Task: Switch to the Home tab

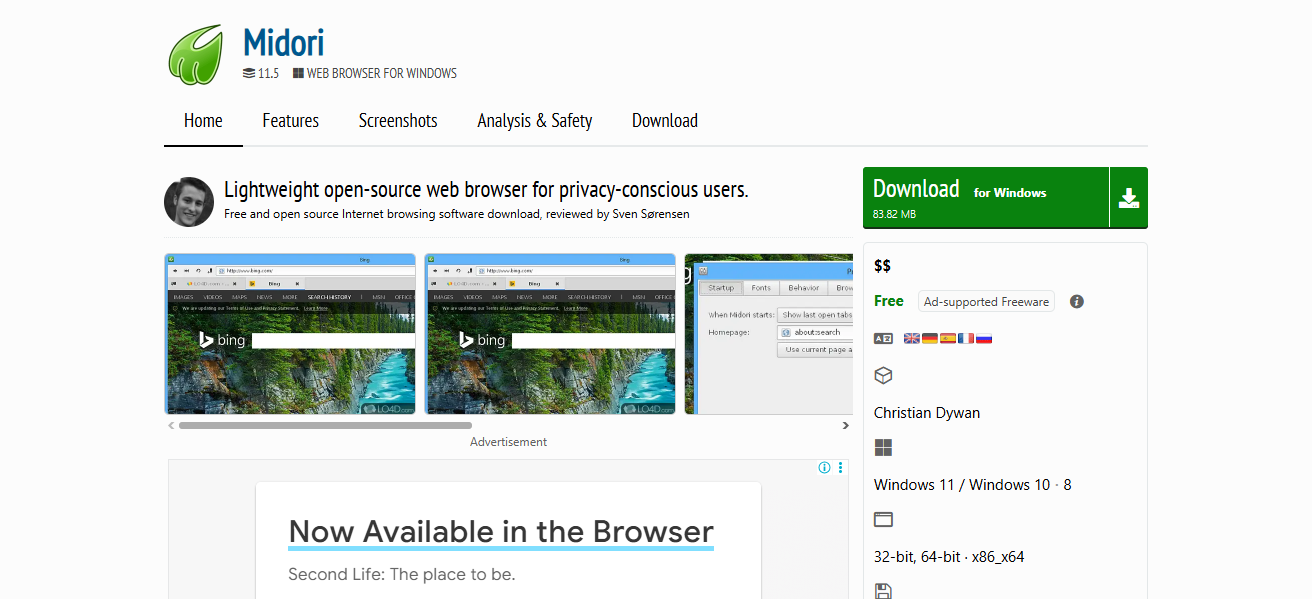Action: coord(203,121)
